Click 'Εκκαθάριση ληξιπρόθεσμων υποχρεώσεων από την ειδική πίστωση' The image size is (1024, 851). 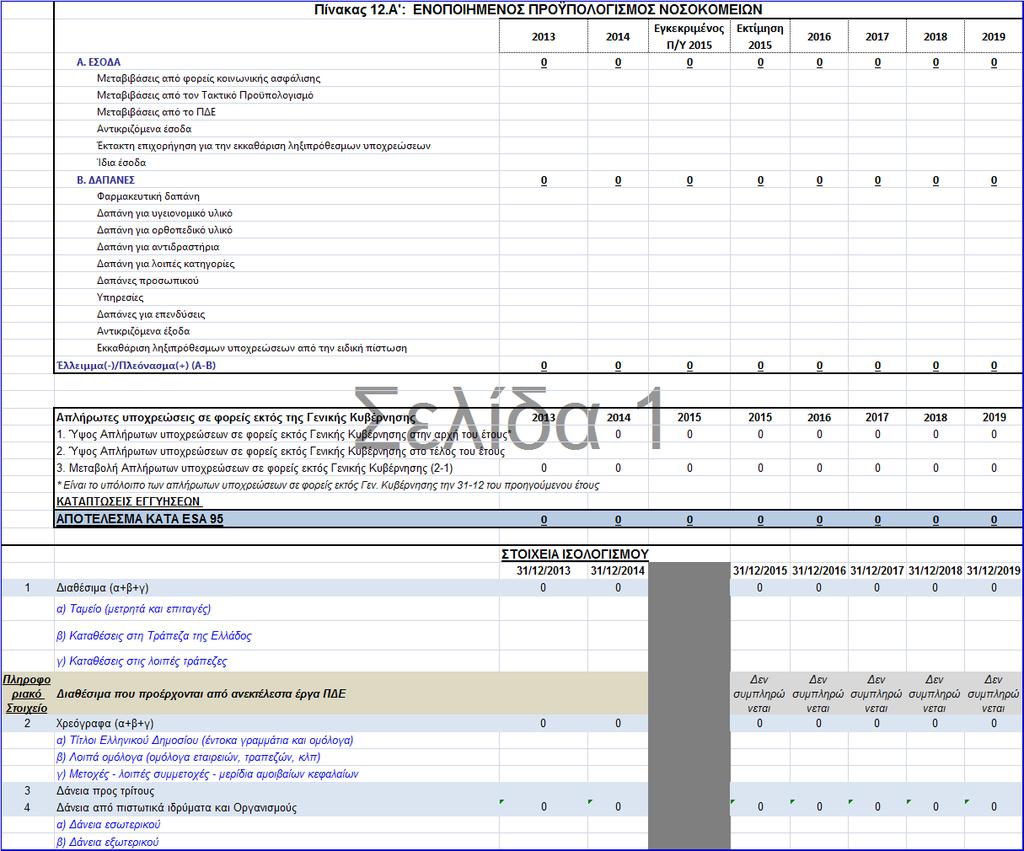point(252,348)
